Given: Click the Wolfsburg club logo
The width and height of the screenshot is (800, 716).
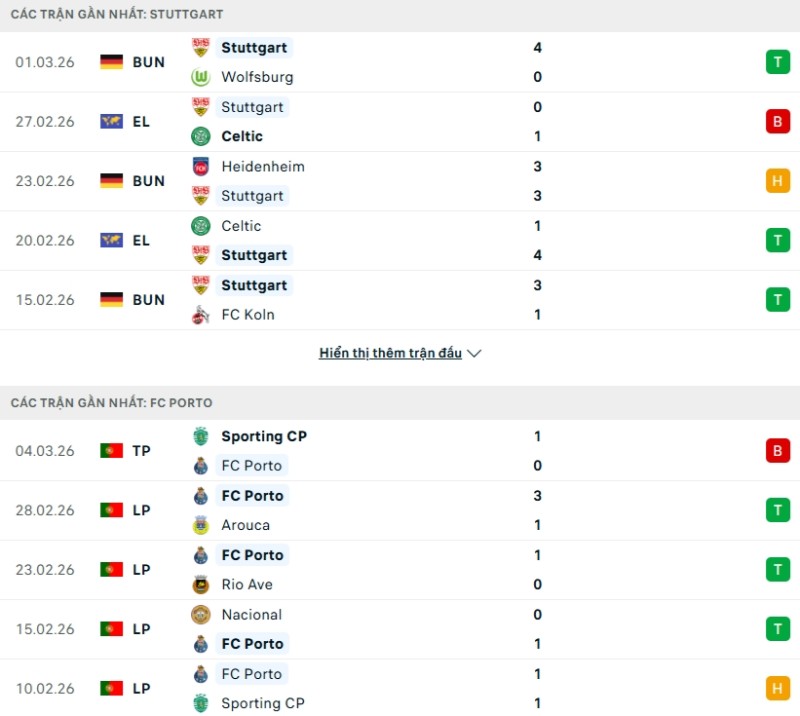Looking at the screenshot, I should pos(201,77).
